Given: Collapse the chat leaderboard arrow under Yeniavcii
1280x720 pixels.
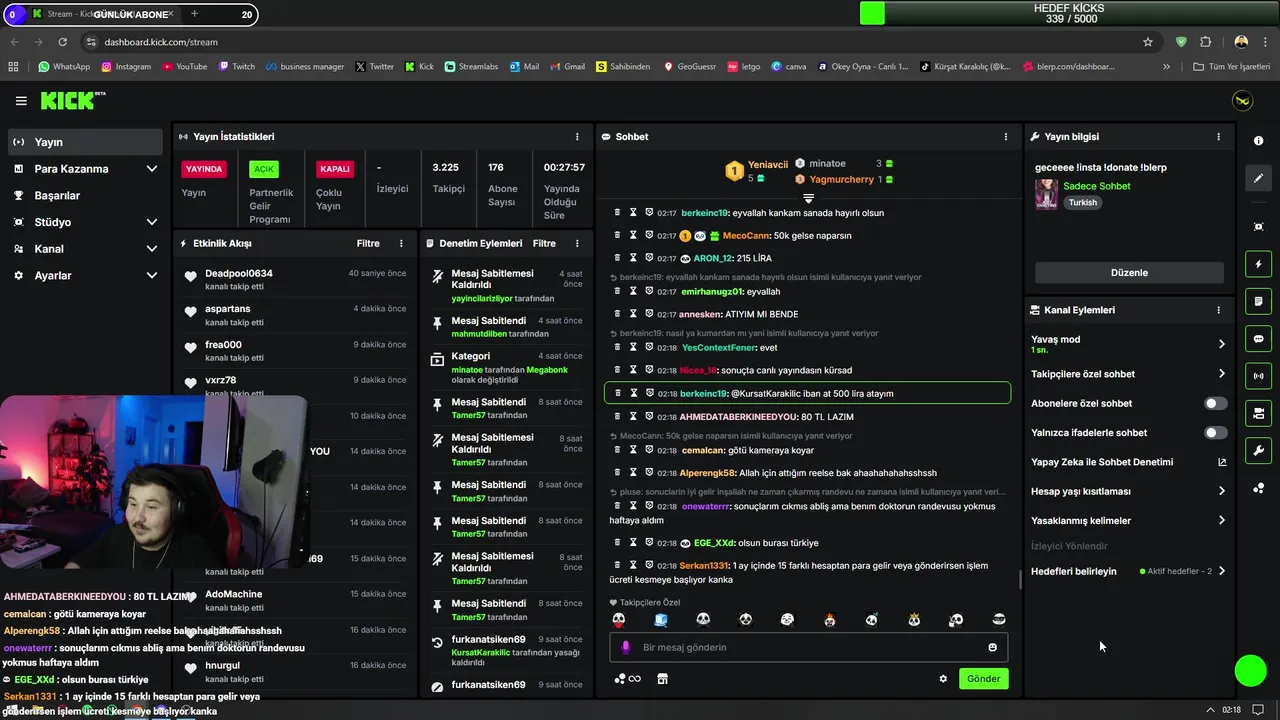Looking at the screenshot, I should [x=809, y=199].
